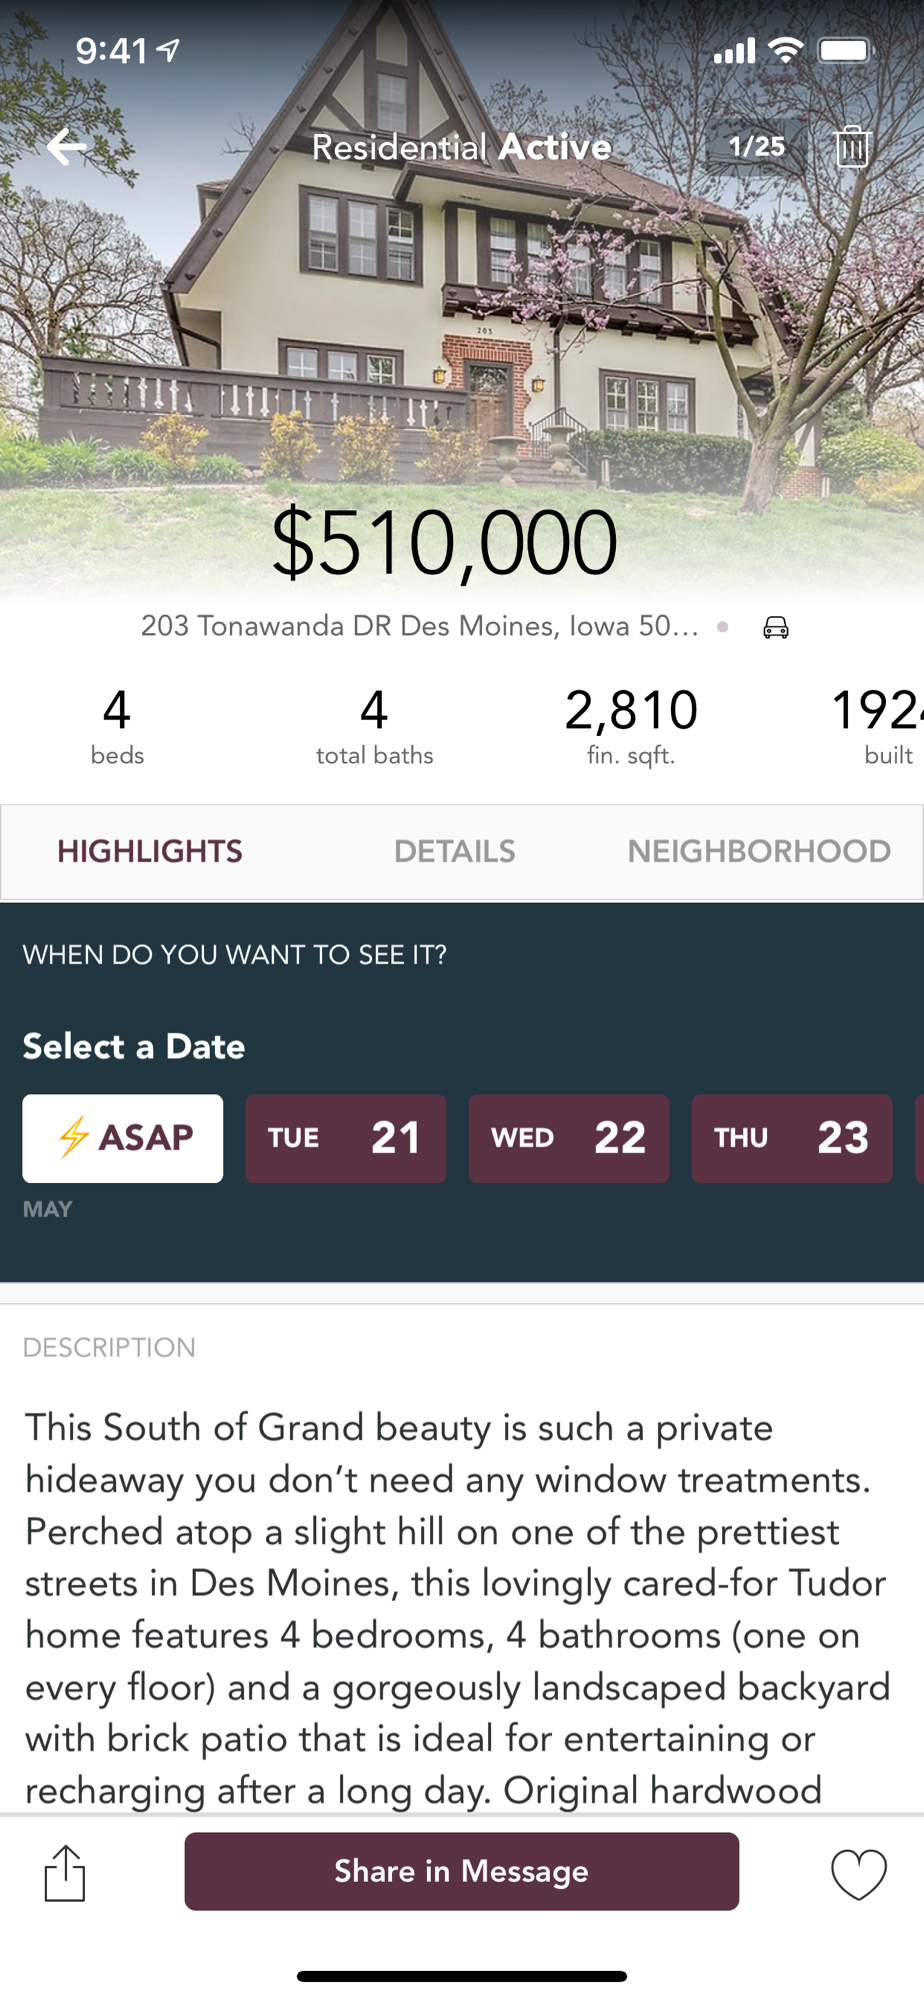
Task: Open the 1/25 photo counter
Action: [756, 146]
